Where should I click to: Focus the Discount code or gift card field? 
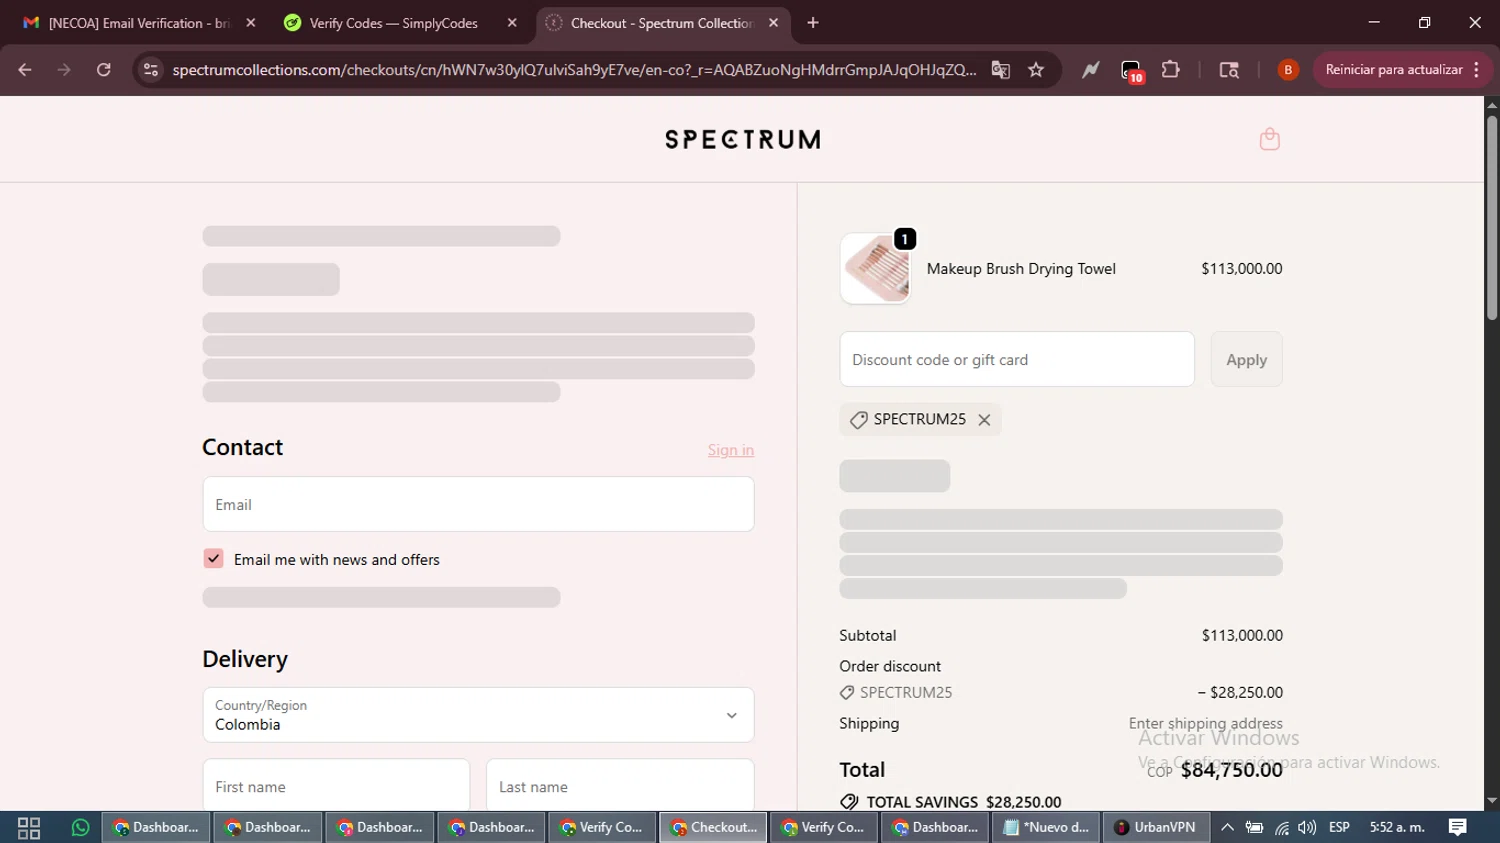(x=1017, y=359)
